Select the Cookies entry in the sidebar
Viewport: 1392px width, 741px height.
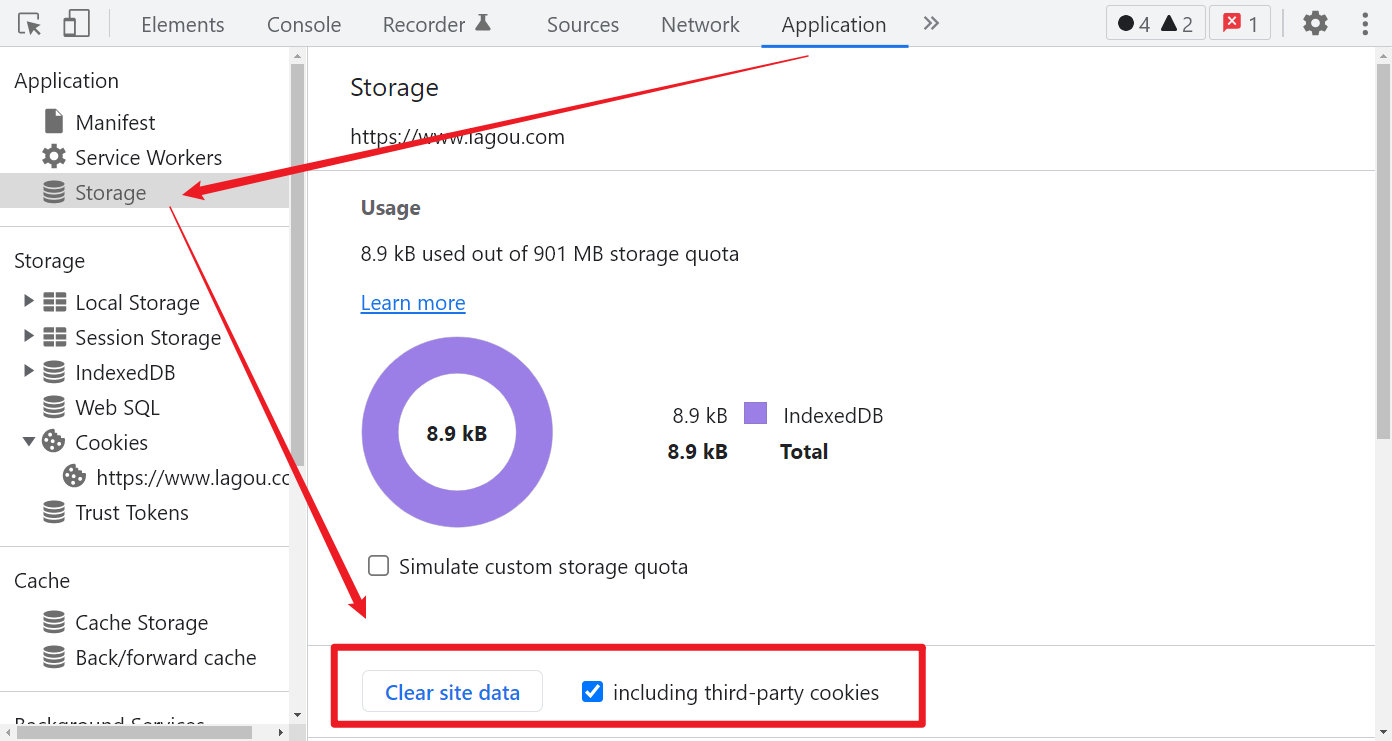[111, 442]
